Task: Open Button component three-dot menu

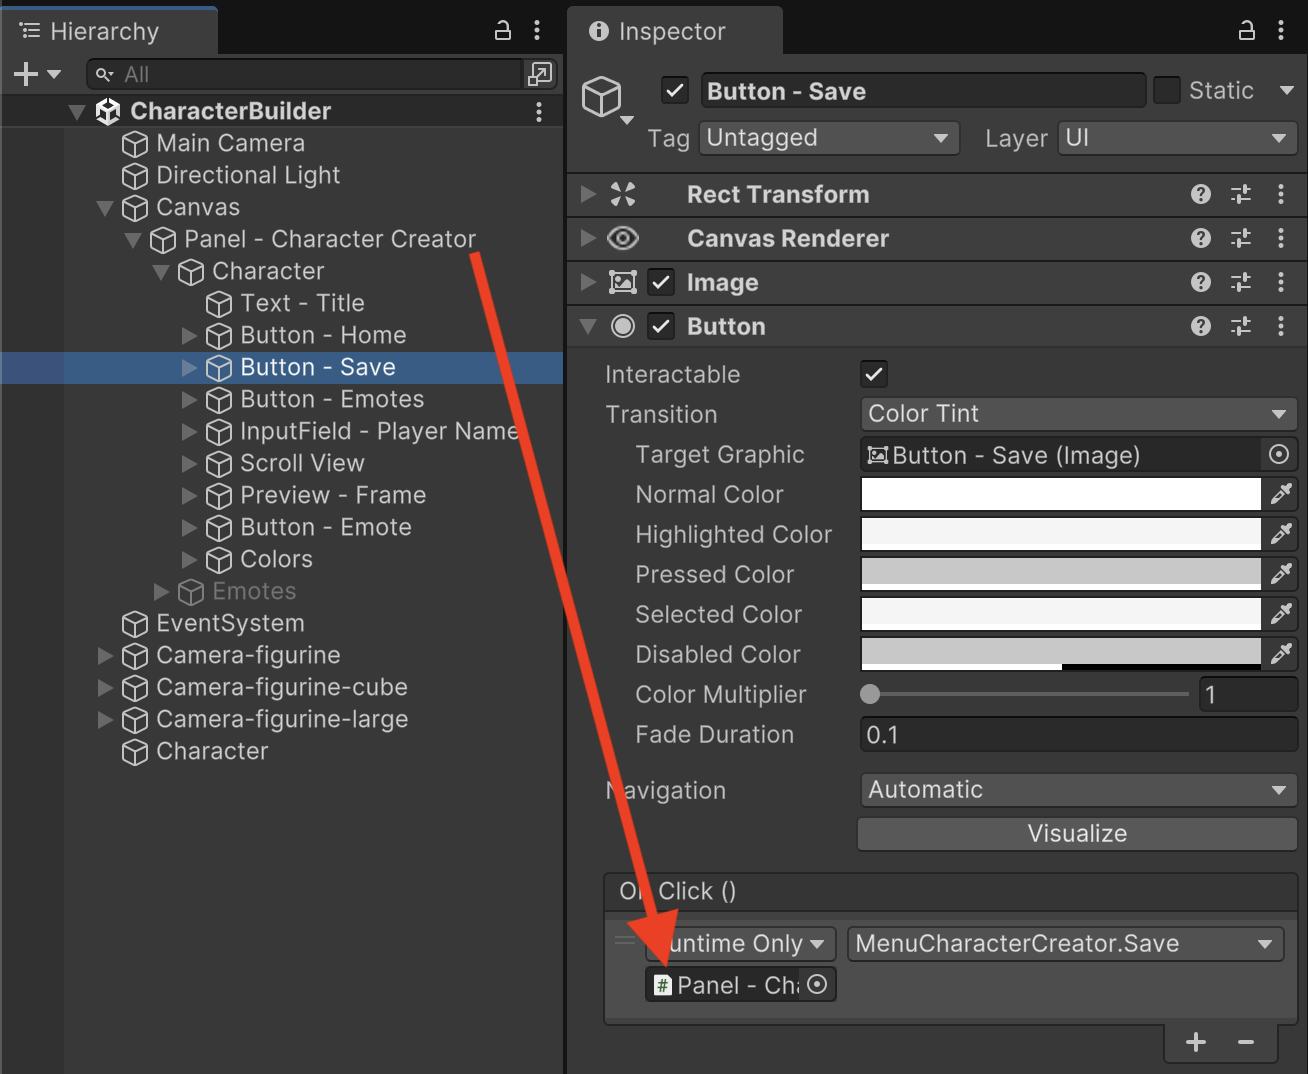Action: point(1281,326)
